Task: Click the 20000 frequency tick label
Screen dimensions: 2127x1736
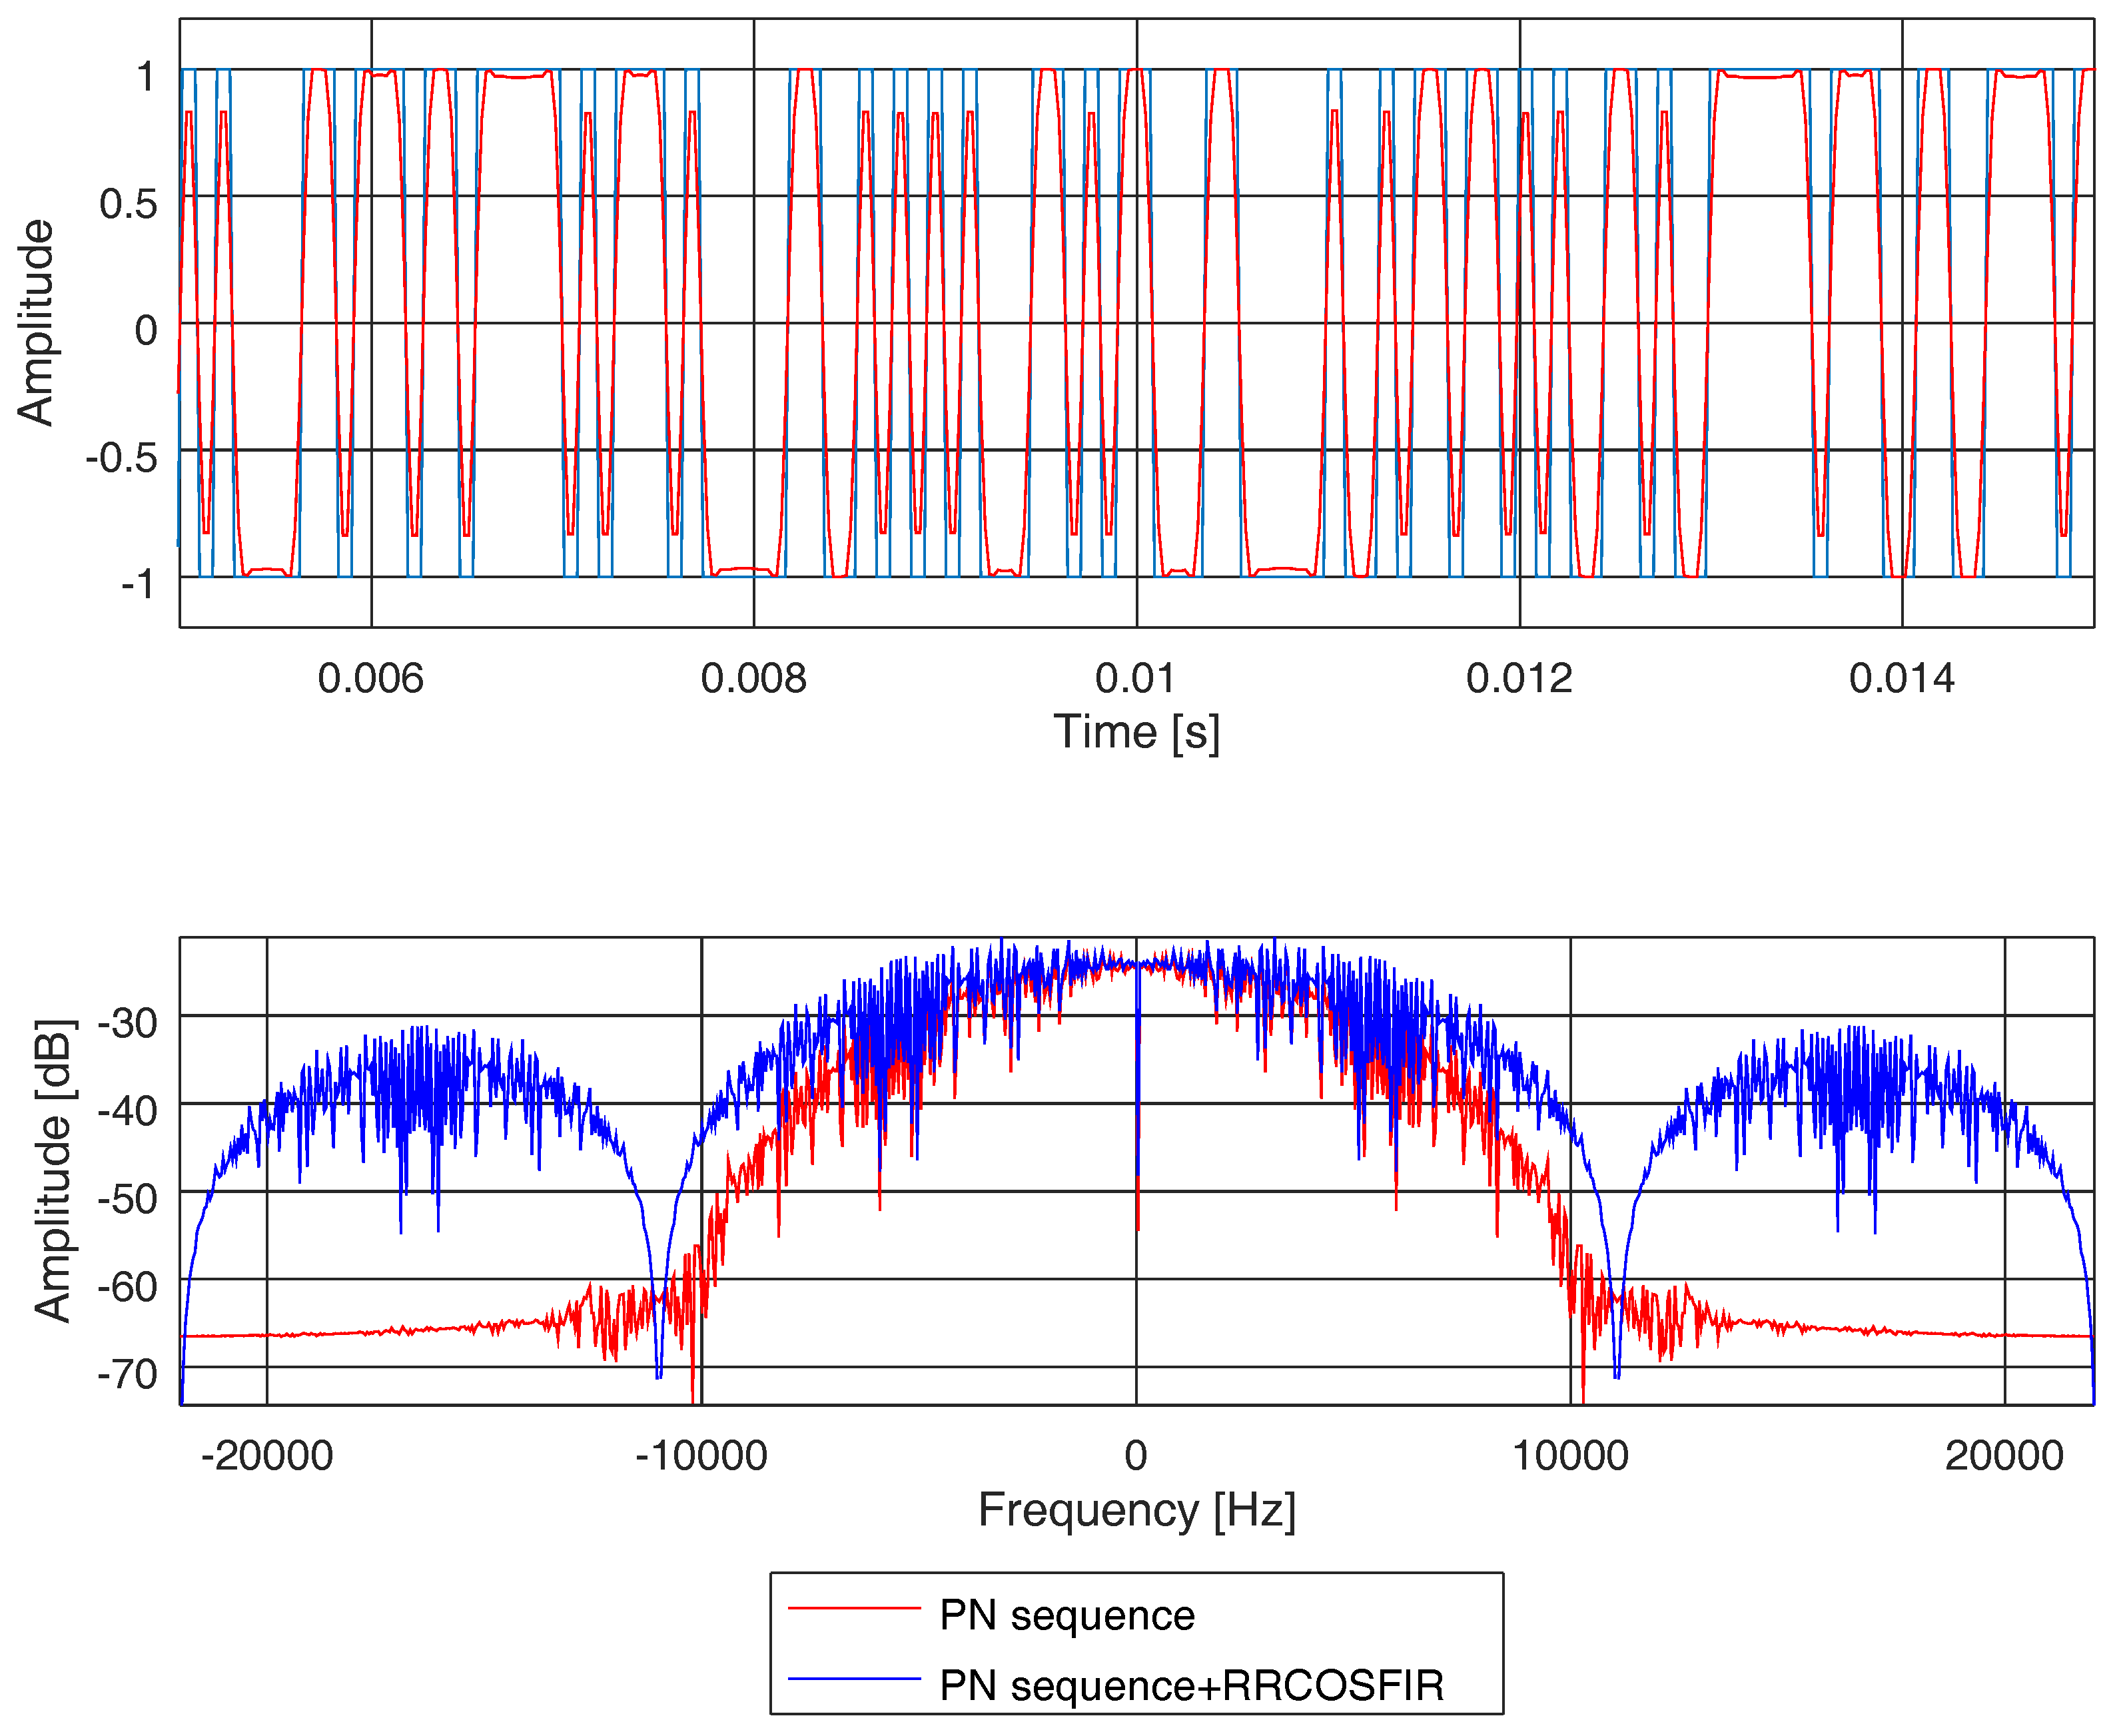Action: point(2004,1456)
